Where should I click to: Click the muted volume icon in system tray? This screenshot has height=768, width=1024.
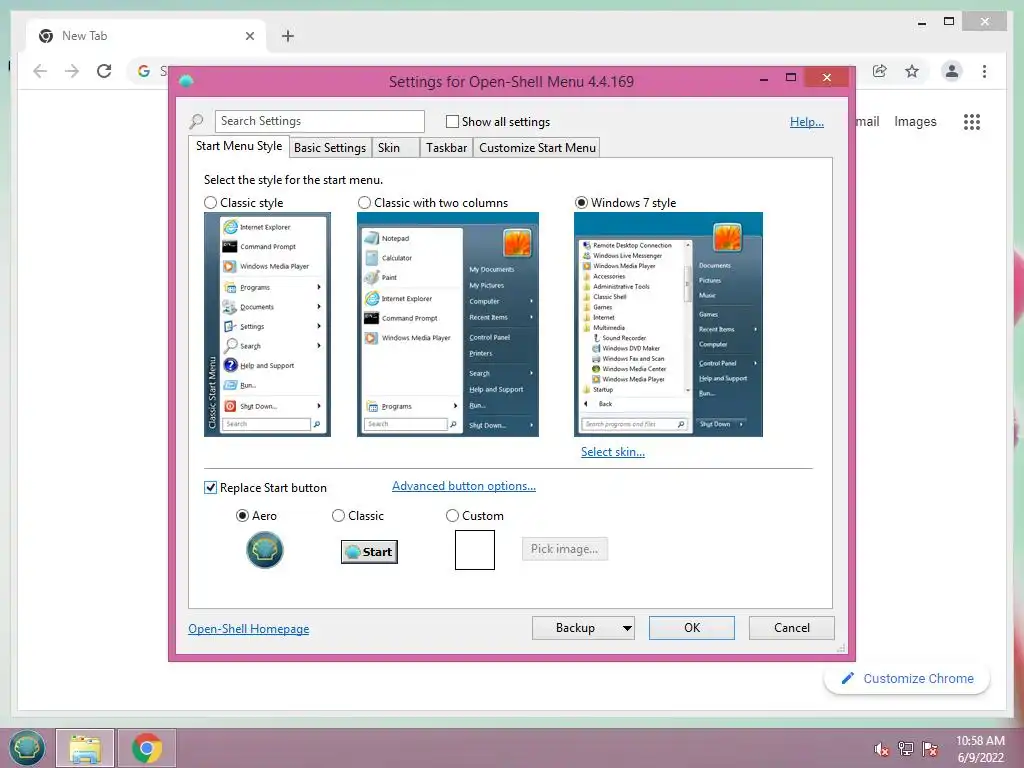tap(881, 749)
